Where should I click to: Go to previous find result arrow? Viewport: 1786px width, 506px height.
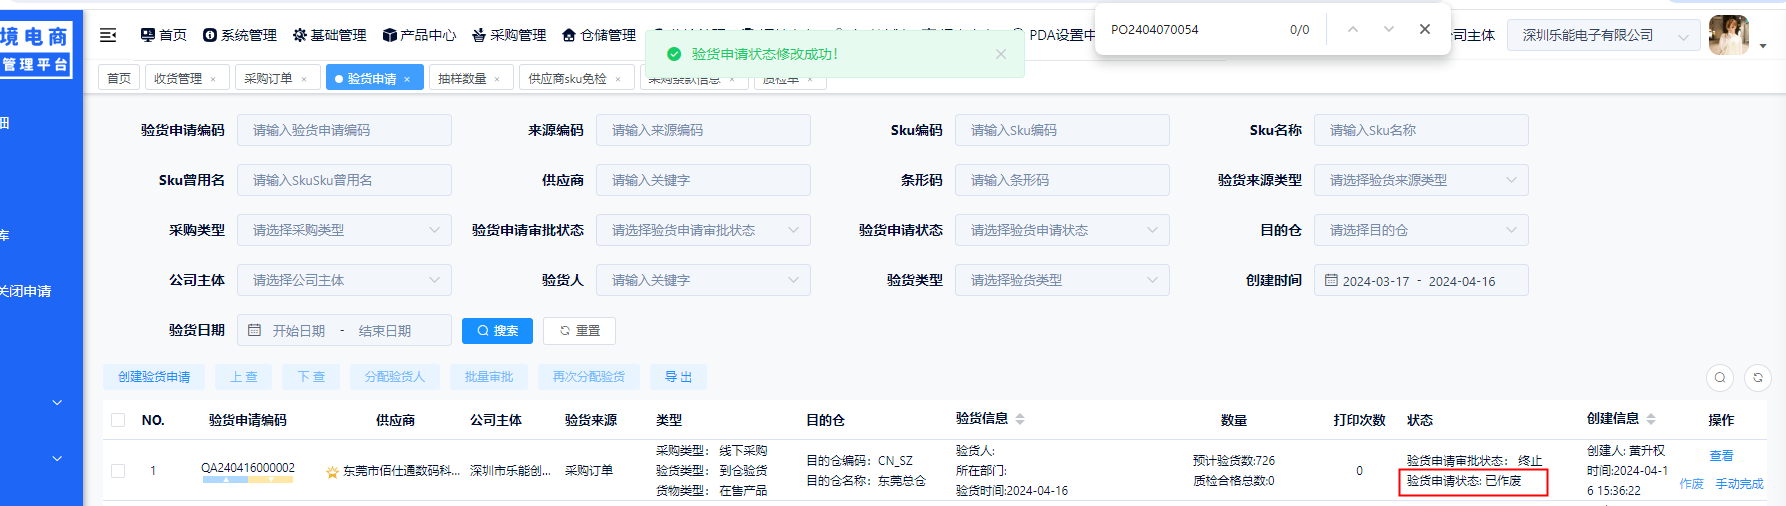coord(1353,29)
